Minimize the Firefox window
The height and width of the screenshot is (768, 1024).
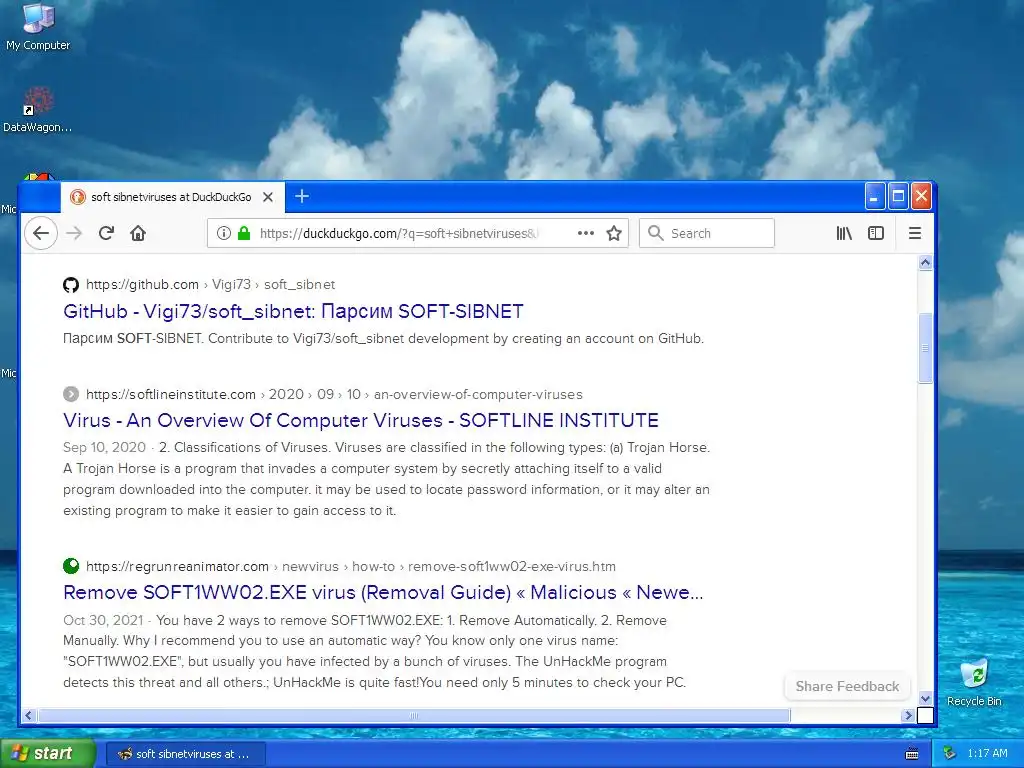pyautogui.click(x=874, y=196)
